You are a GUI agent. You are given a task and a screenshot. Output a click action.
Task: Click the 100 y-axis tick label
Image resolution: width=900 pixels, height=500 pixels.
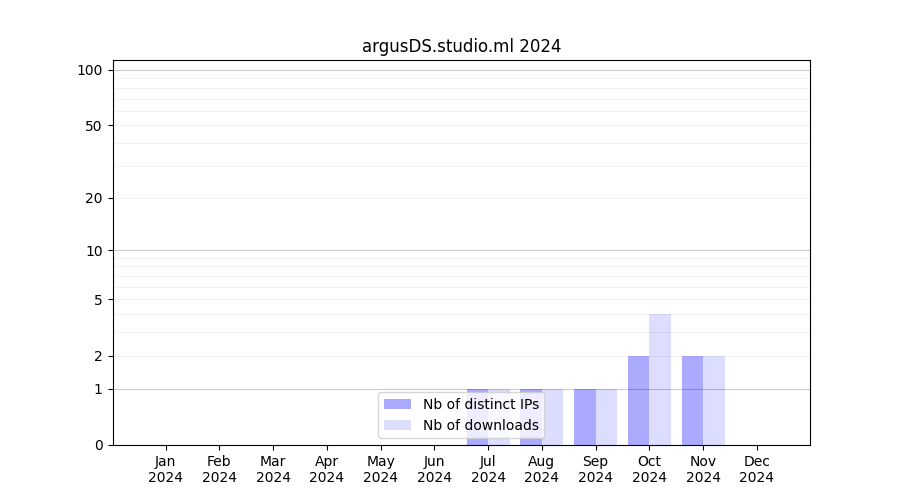(90, 70)
